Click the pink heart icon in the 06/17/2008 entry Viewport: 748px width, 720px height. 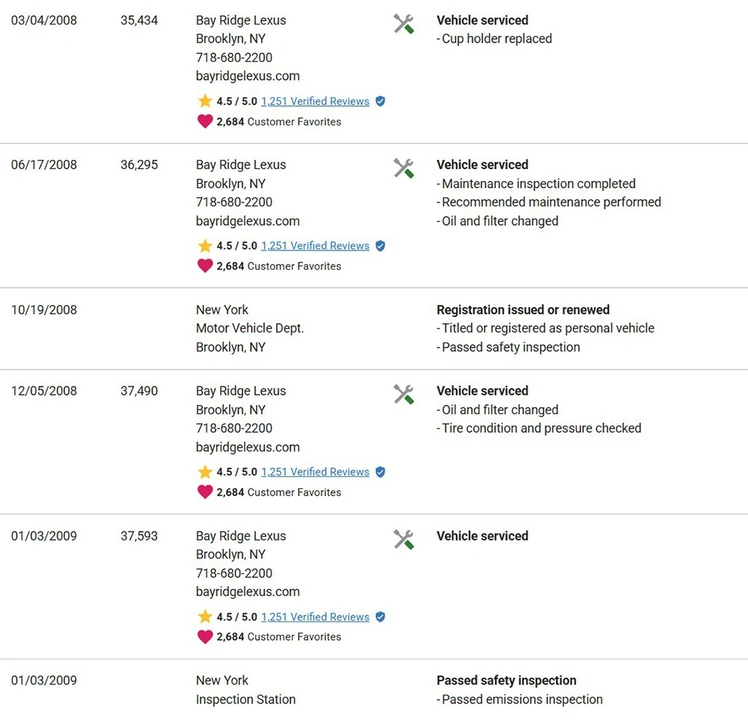[205, 266]
